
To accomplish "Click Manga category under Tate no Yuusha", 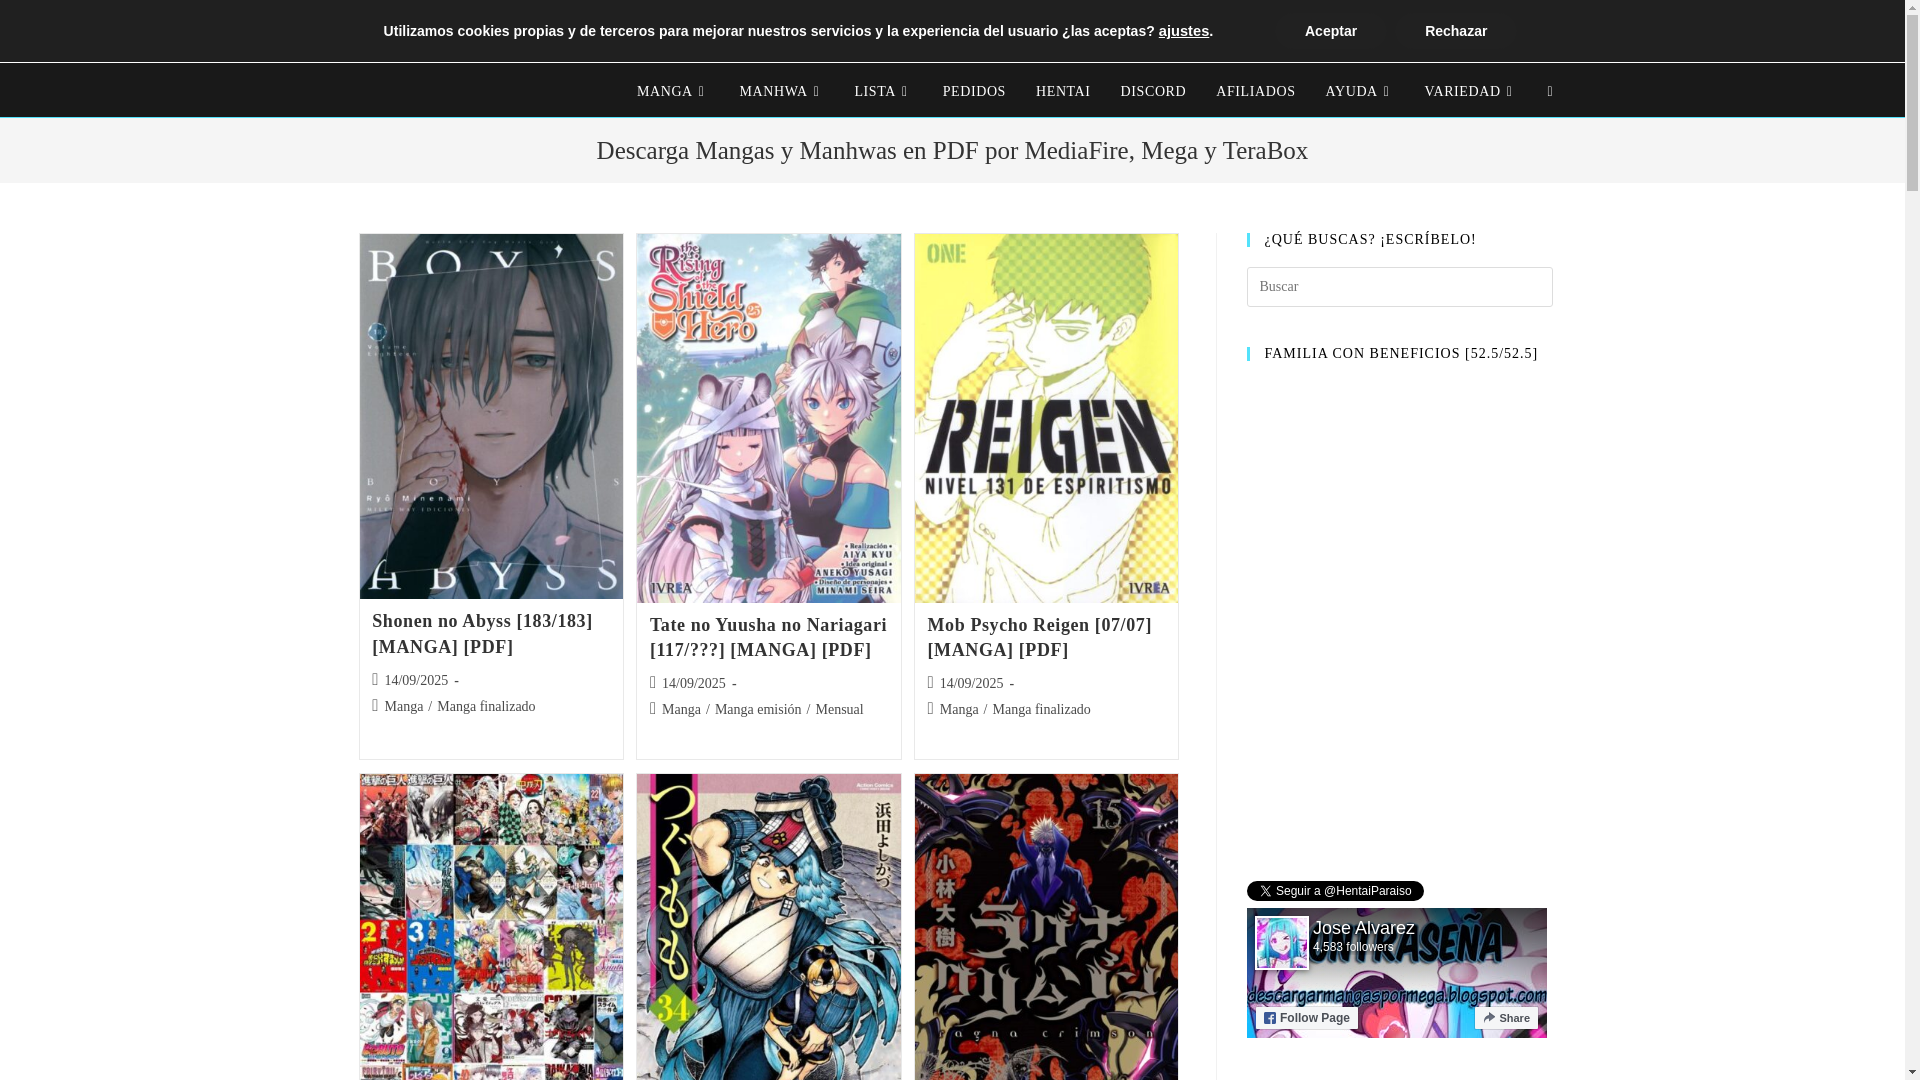I will click(681, 710).
